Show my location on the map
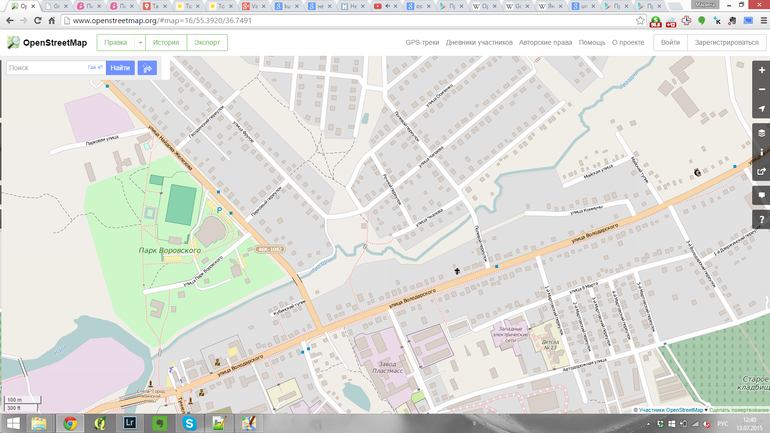 pyautogui.click(x=761, y=108)
